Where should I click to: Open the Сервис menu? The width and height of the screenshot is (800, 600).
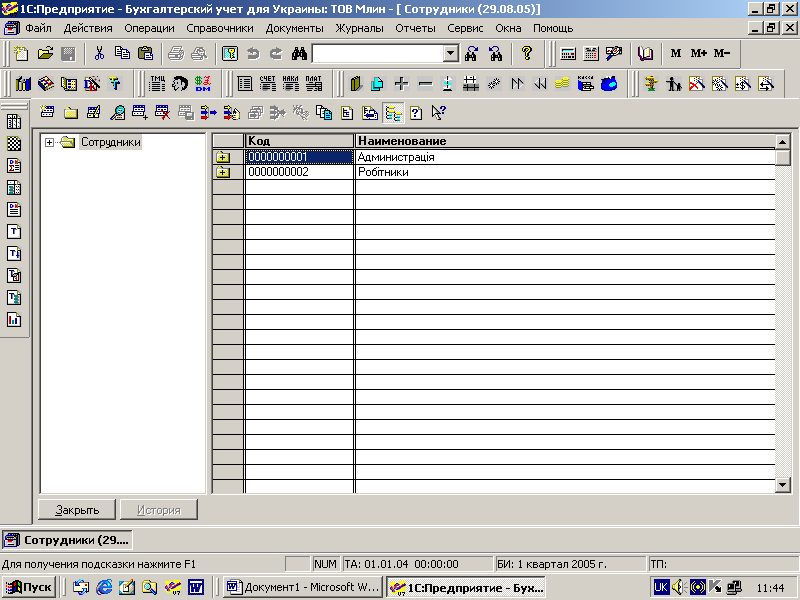465,28
